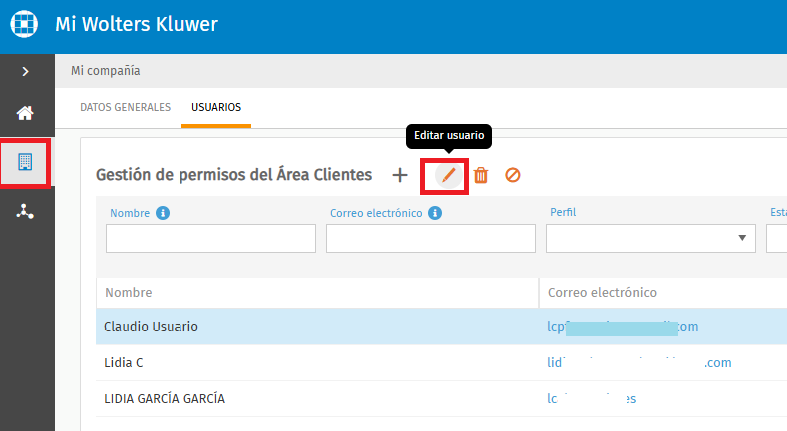The width and height of the screenshot is (787, 431).
Task: Switch to the DATOS GENERALES tab
Action: coord(125,107)
